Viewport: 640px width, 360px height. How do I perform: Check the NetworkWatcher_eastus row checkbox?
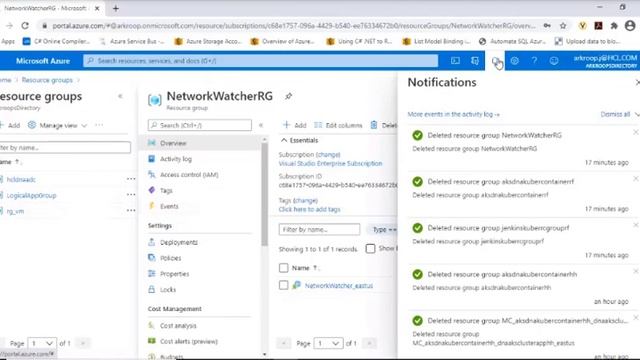point(283,285)
